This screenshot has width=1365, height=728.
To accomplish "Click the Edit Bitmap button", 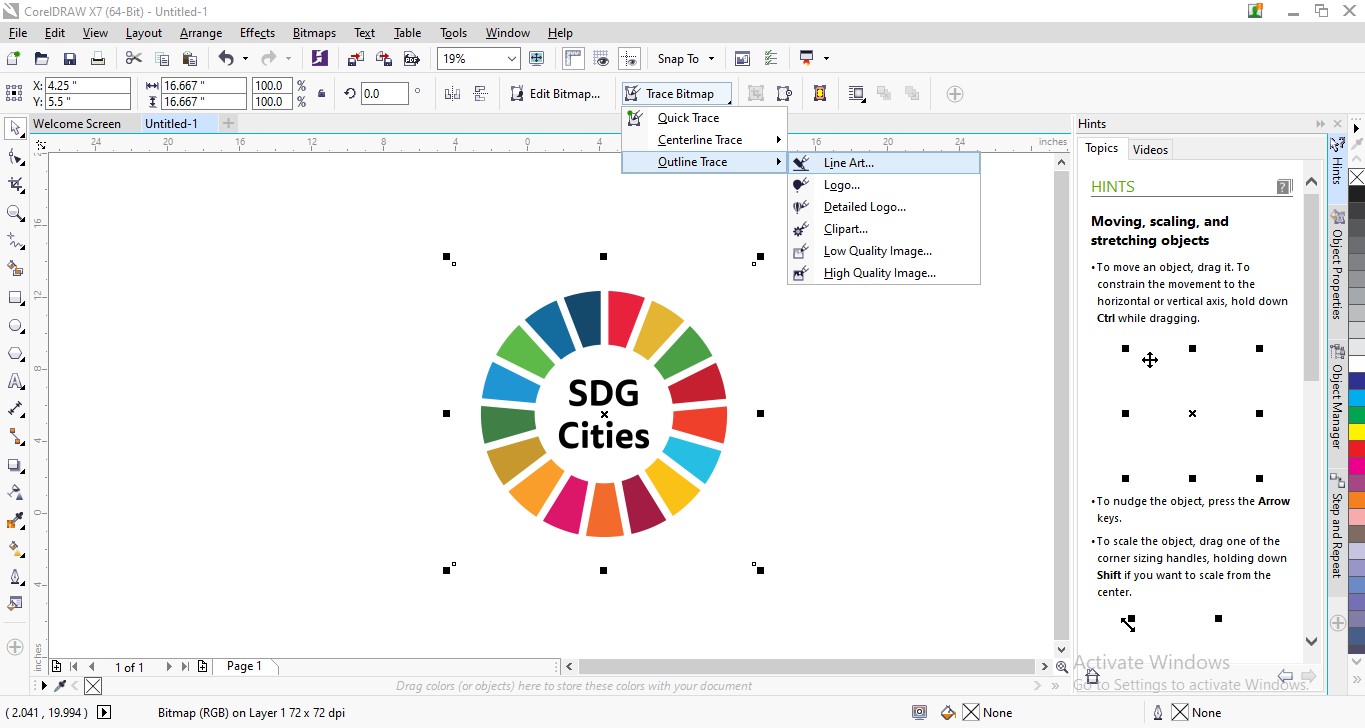I will [555, 94].
